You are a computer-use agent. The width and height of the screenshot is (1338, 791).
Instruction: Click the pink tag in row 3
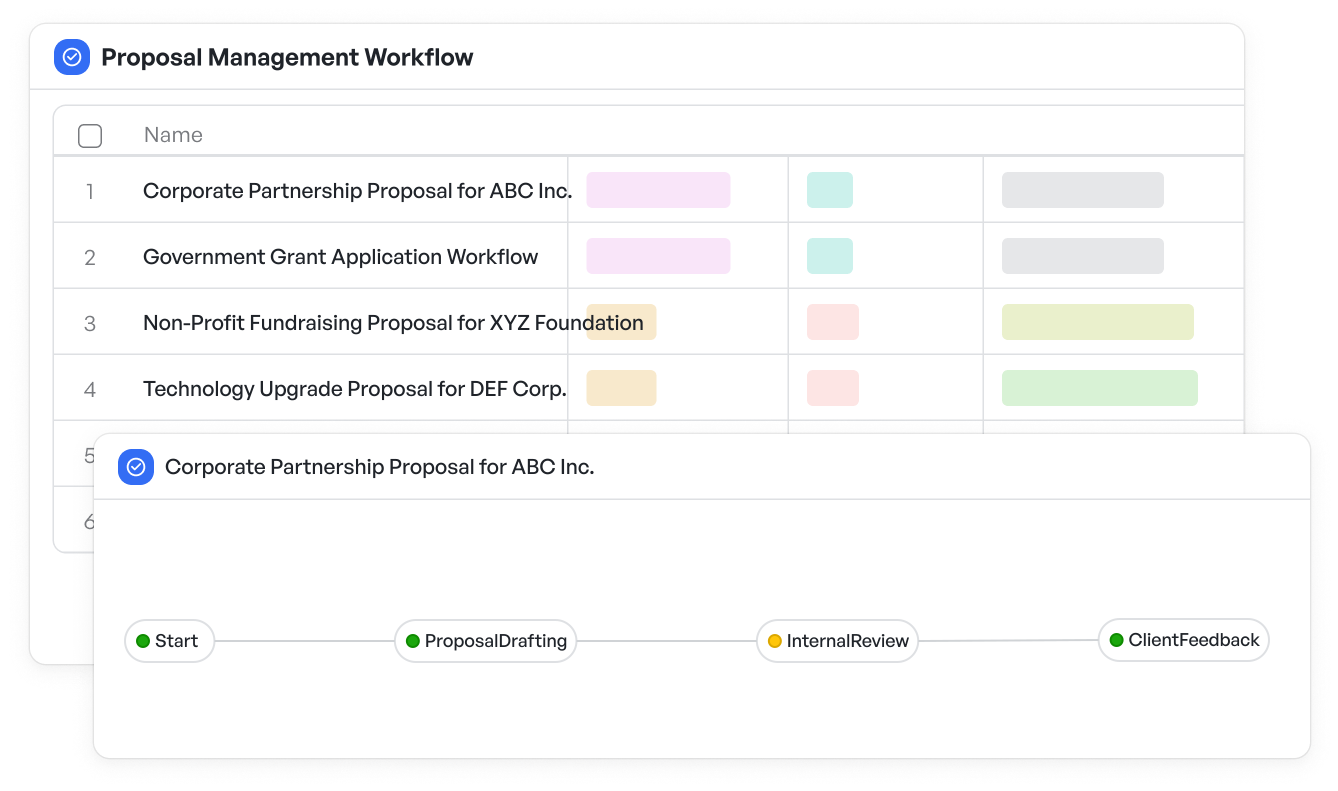(833, 322)
